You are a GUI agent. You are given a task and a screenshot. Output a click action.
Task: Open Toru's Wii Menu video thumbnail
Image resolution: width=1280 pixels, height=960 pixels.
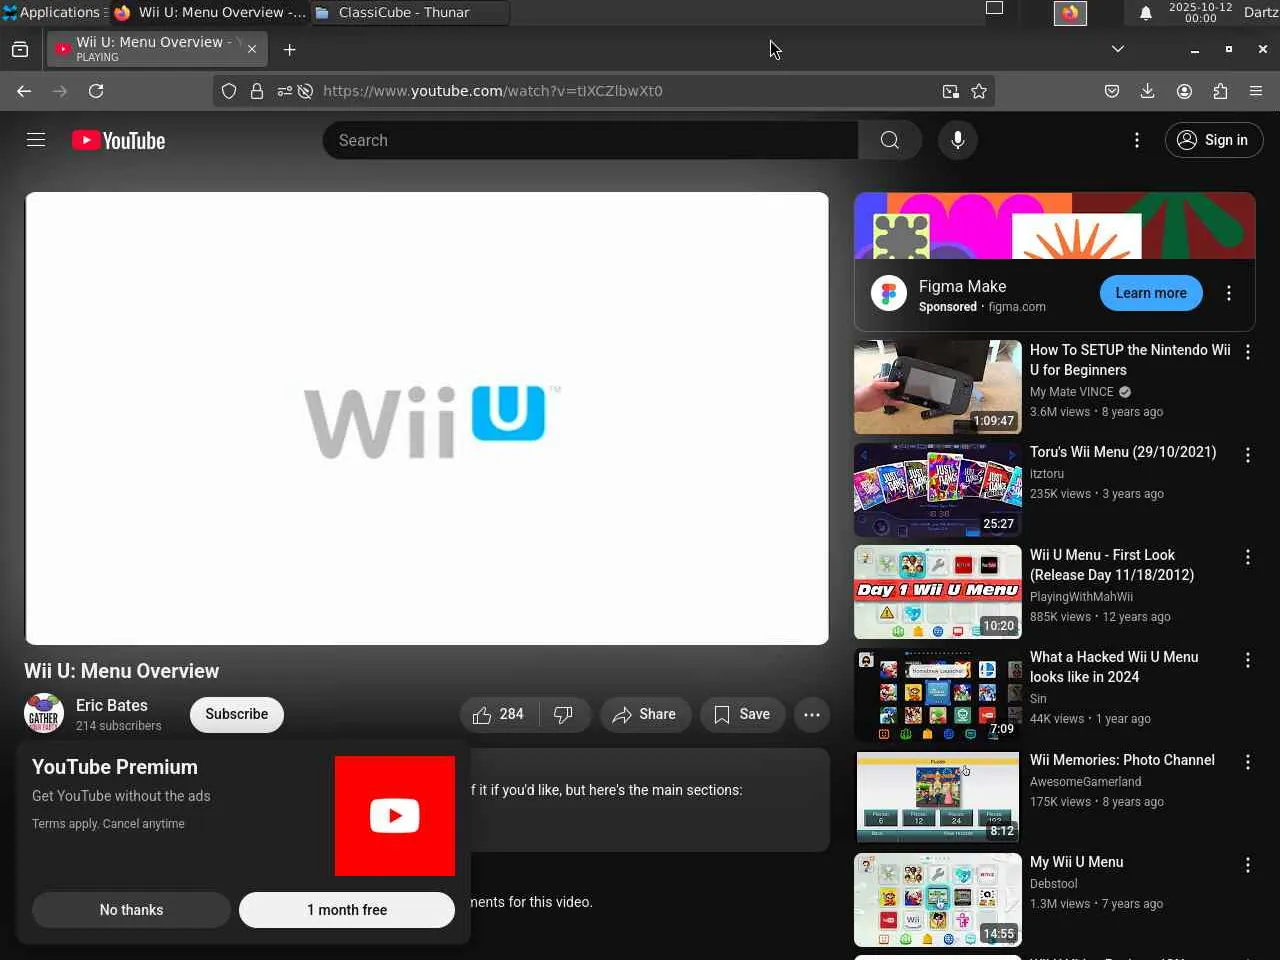coord(938,490)
